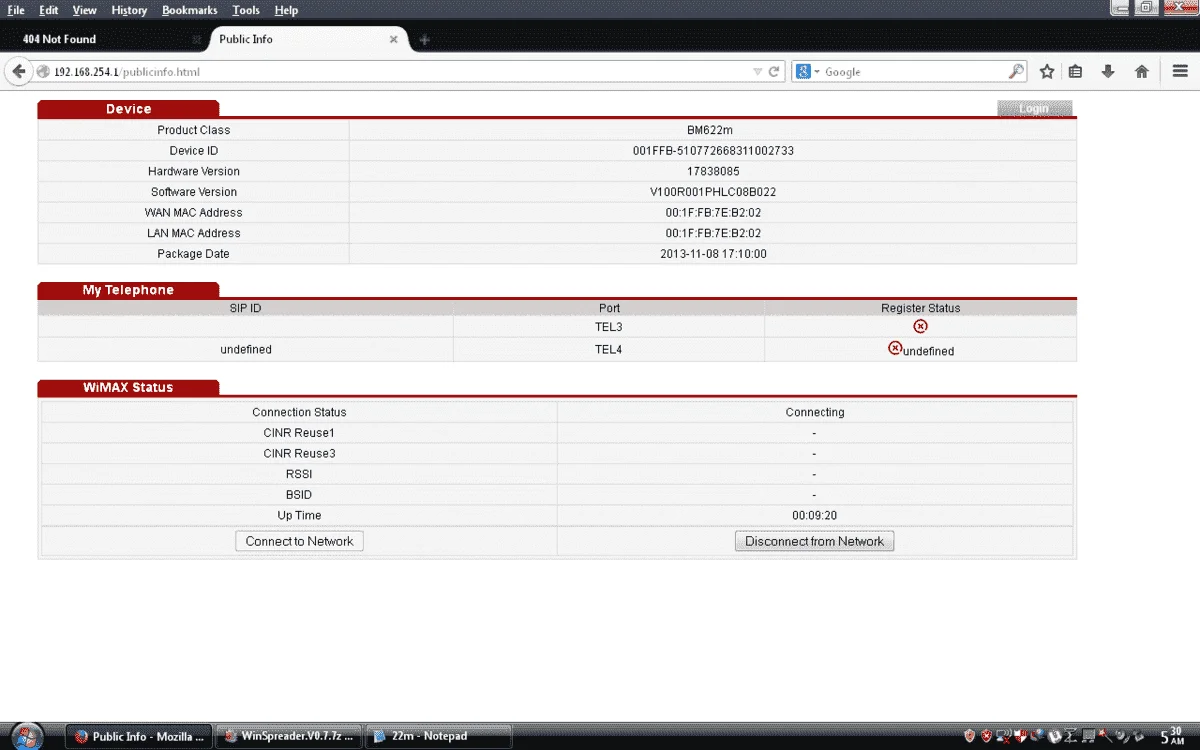Select the WAN MAC Address value
This screenshot has width=1200, height=750.
click(713, 213)
